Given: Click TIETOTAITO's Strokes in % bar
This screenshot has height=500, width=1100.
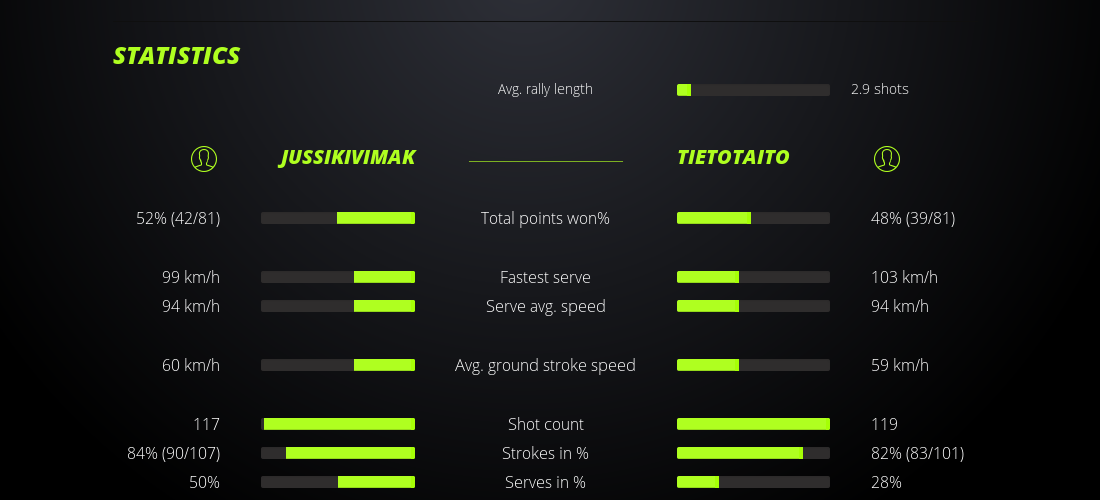Looking at the screenshot, I should (x=753, y=453).
